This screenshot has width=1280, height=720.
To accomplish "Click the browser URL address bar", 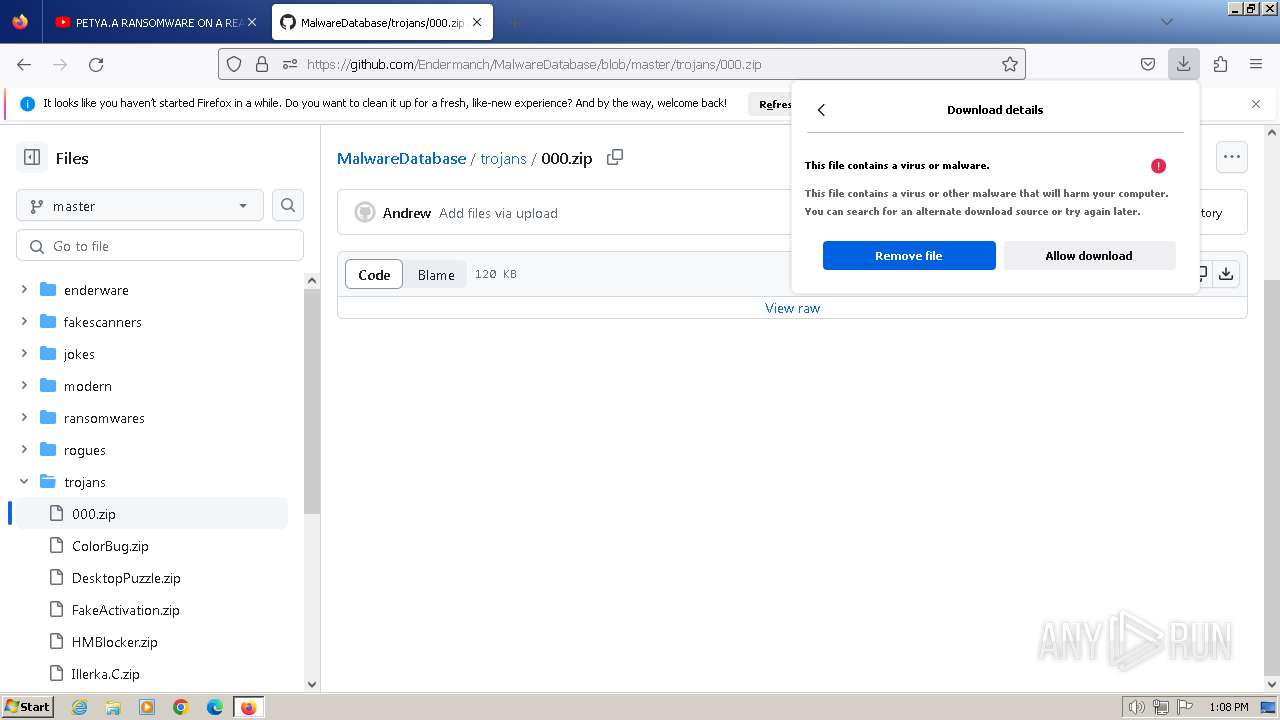I will 620,64.
